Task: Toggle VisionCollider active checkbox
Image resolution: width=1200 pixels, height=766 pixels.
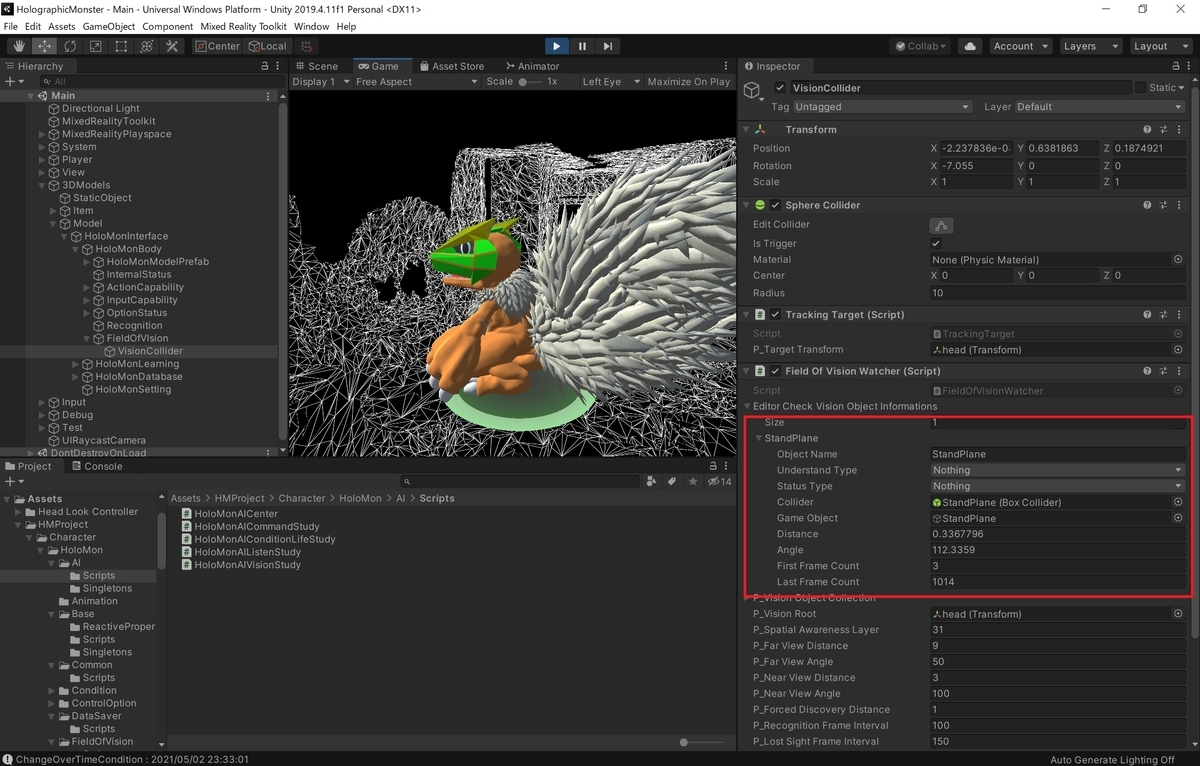Action: [x=780, y=88]
